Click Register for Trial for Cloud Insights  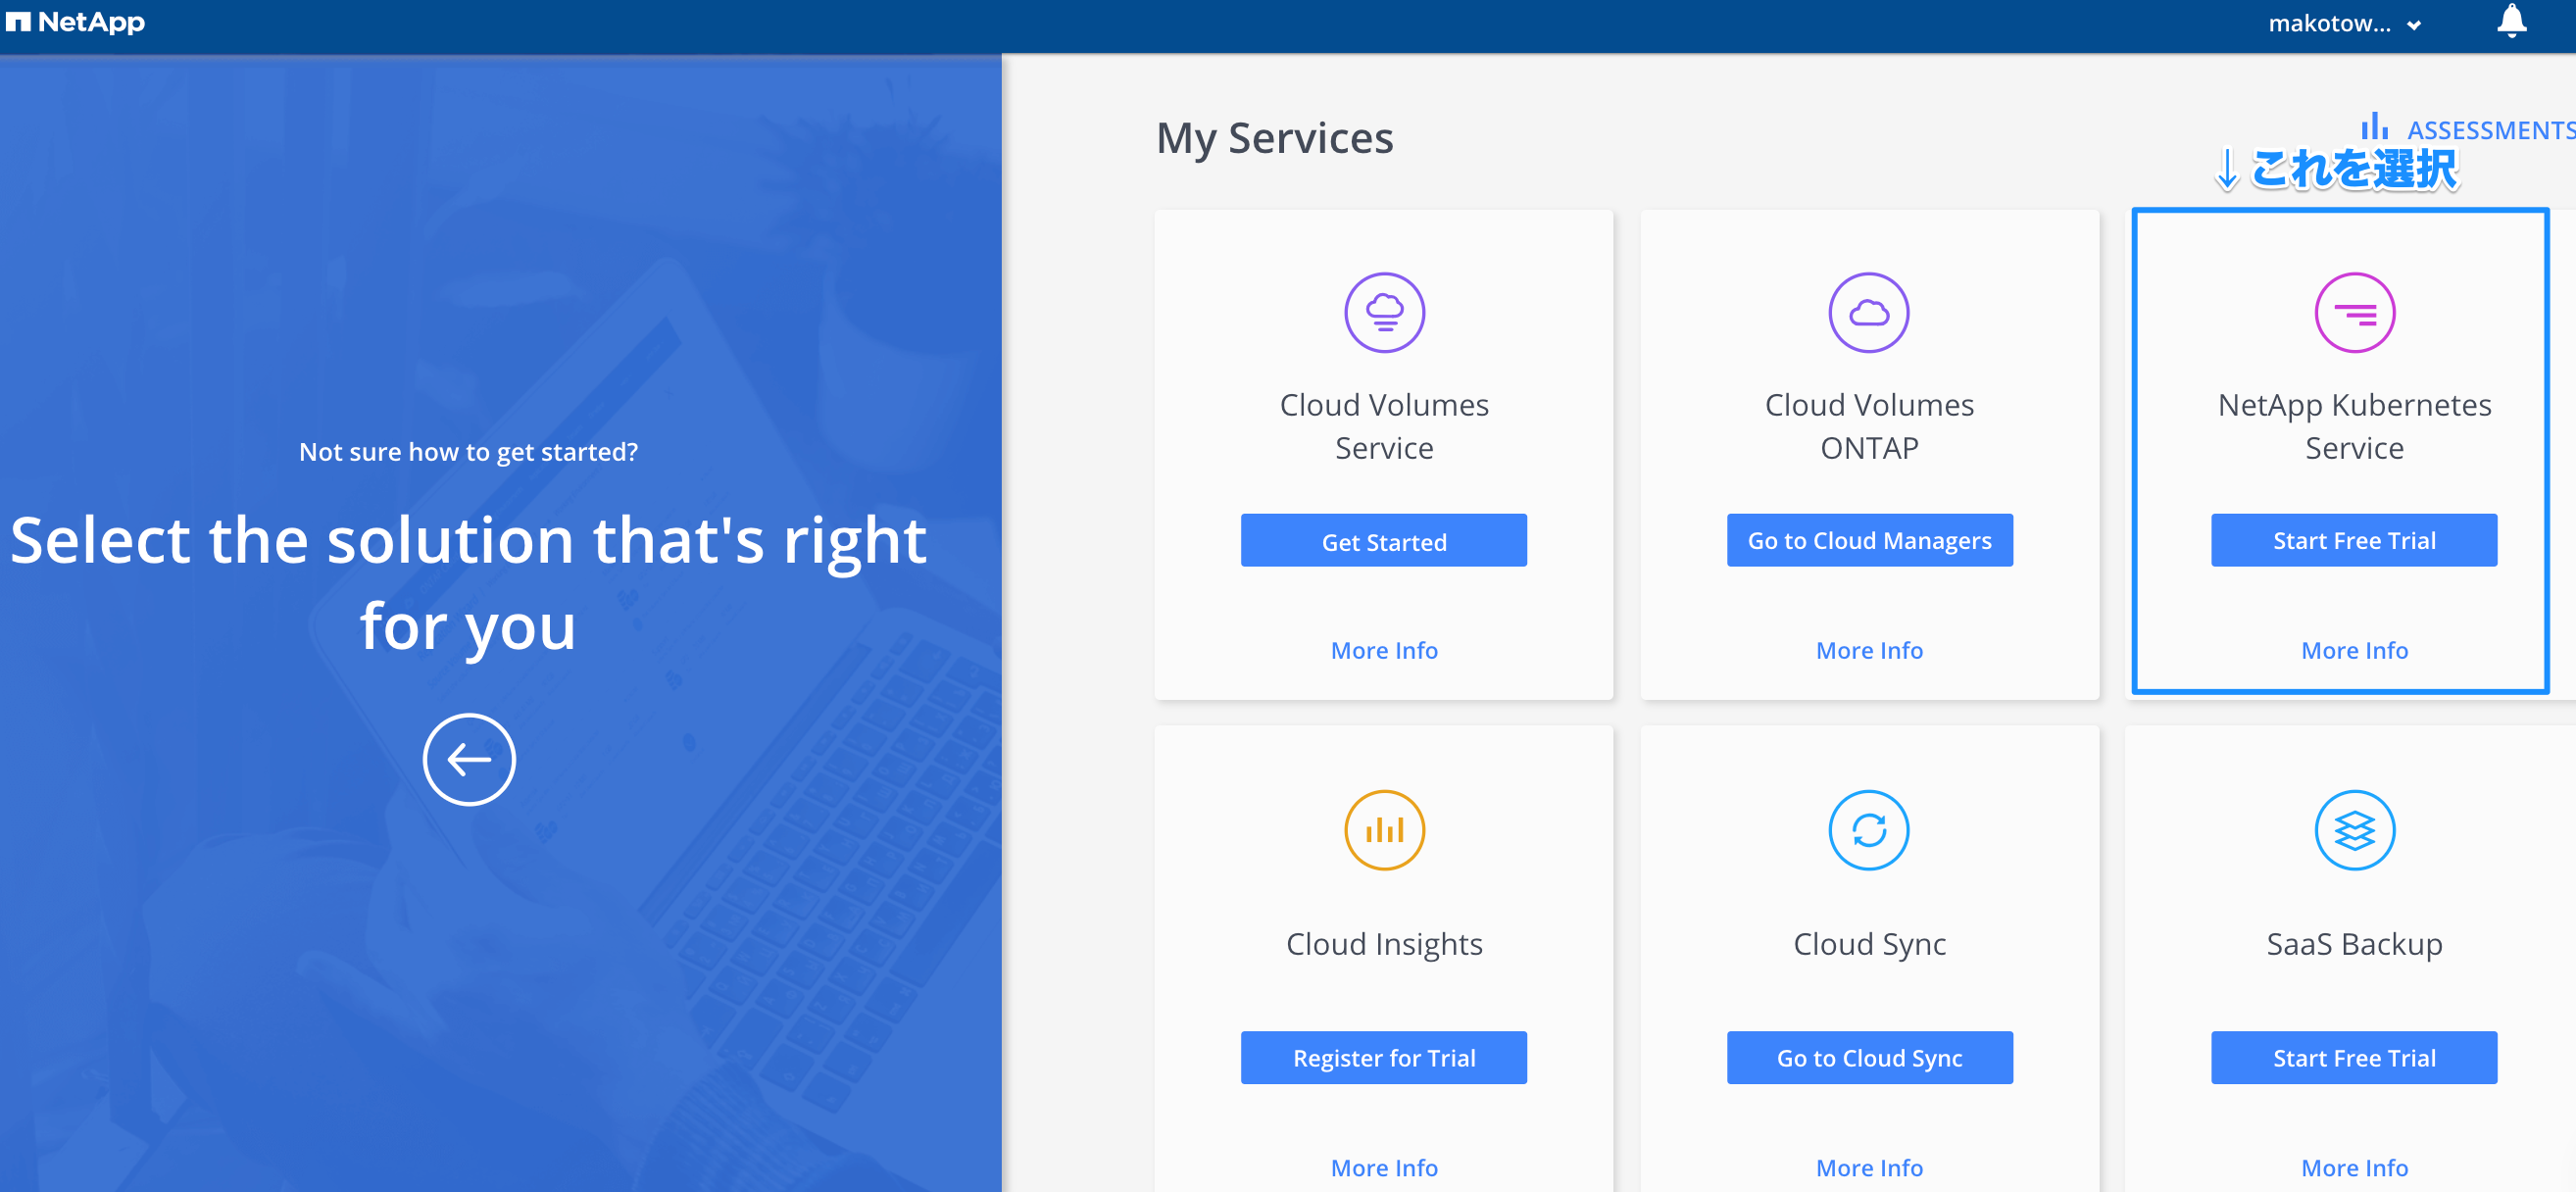(1383, 1057)
